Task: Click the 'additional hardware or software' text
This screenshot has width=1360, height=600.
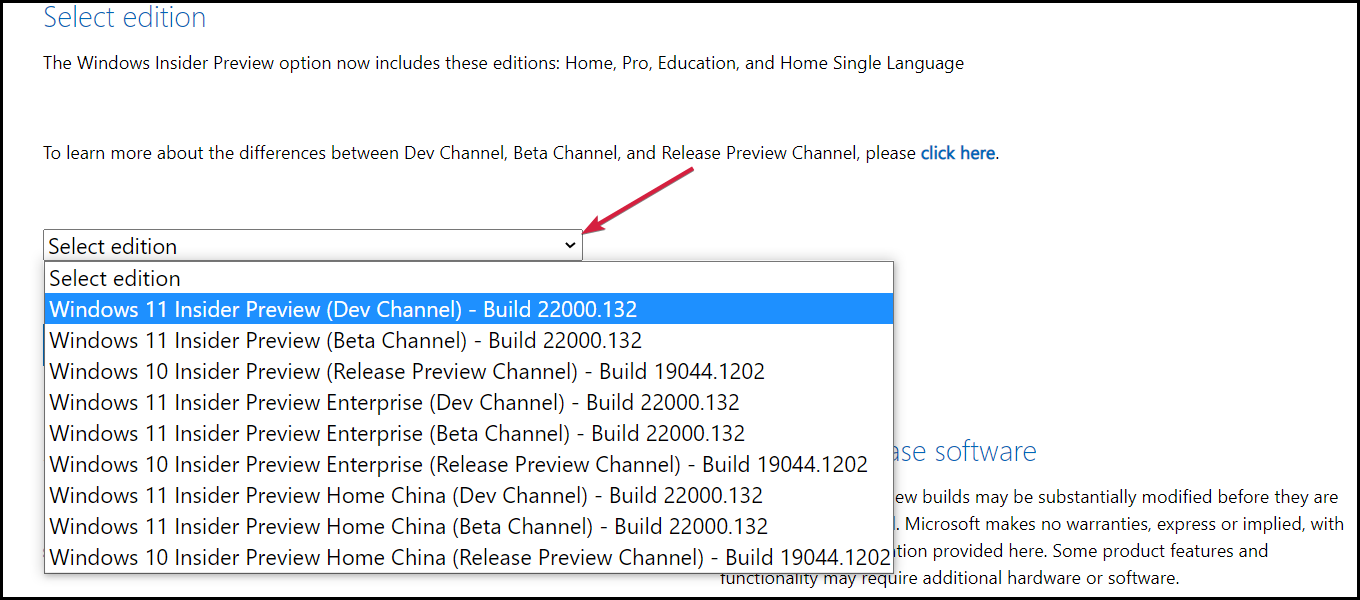Action: click(1040, 577)
